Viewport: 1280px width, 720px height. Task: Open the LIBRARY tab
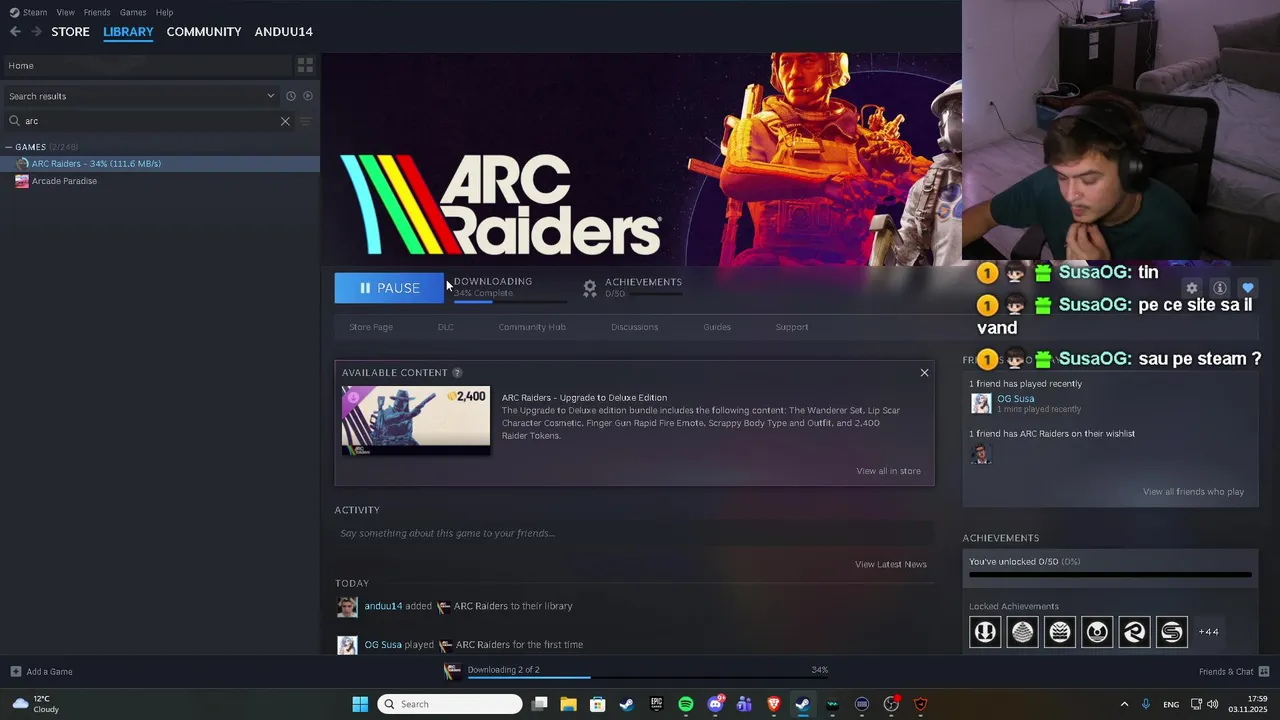coord(128,32)
